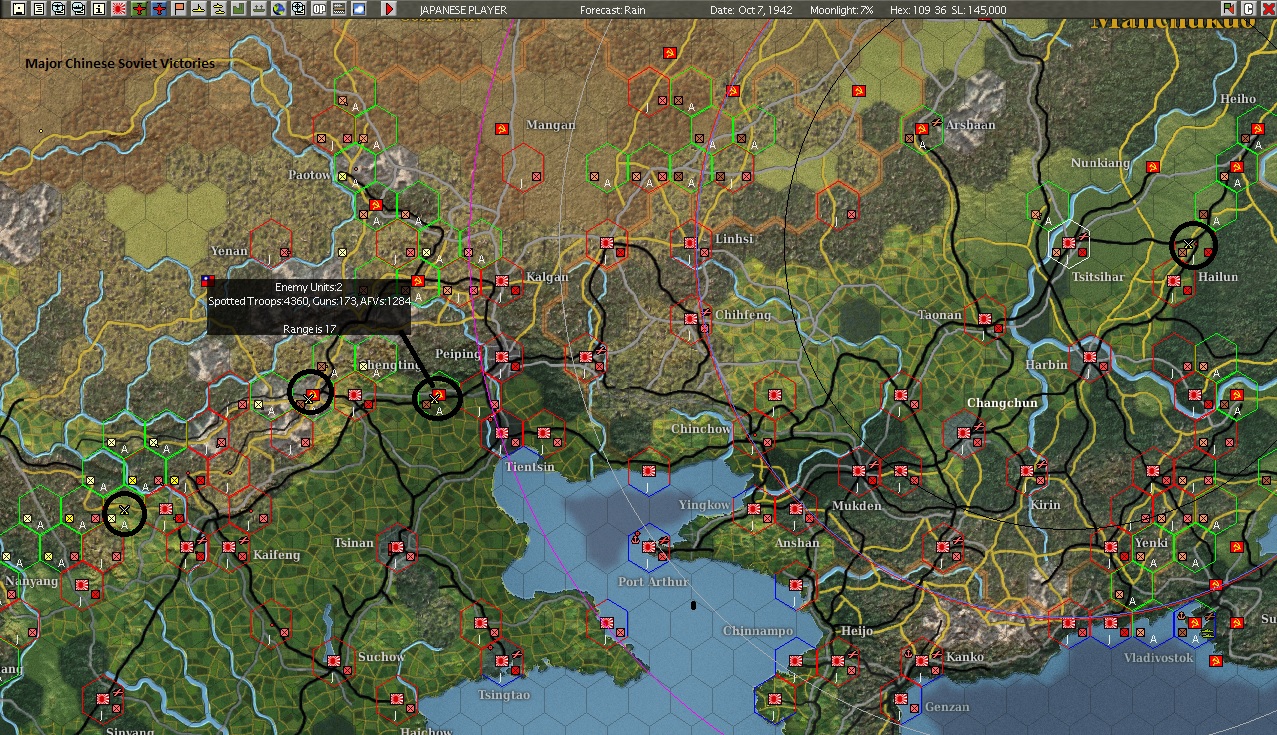The image size is (1277, 735).
Task: Click the red end-turn arrow
Action: (x=389, y=9)
